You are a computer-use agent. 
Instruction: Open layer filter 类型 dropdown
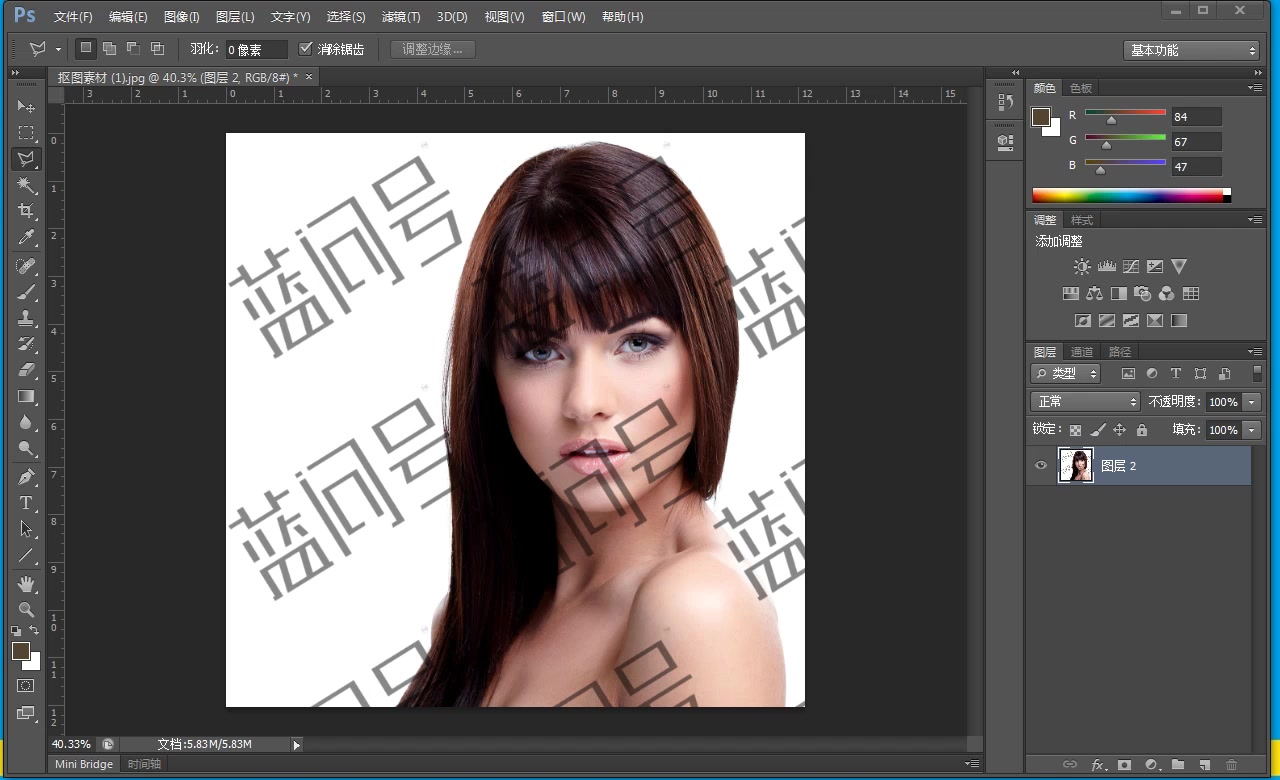click(x=1065, y=373)
